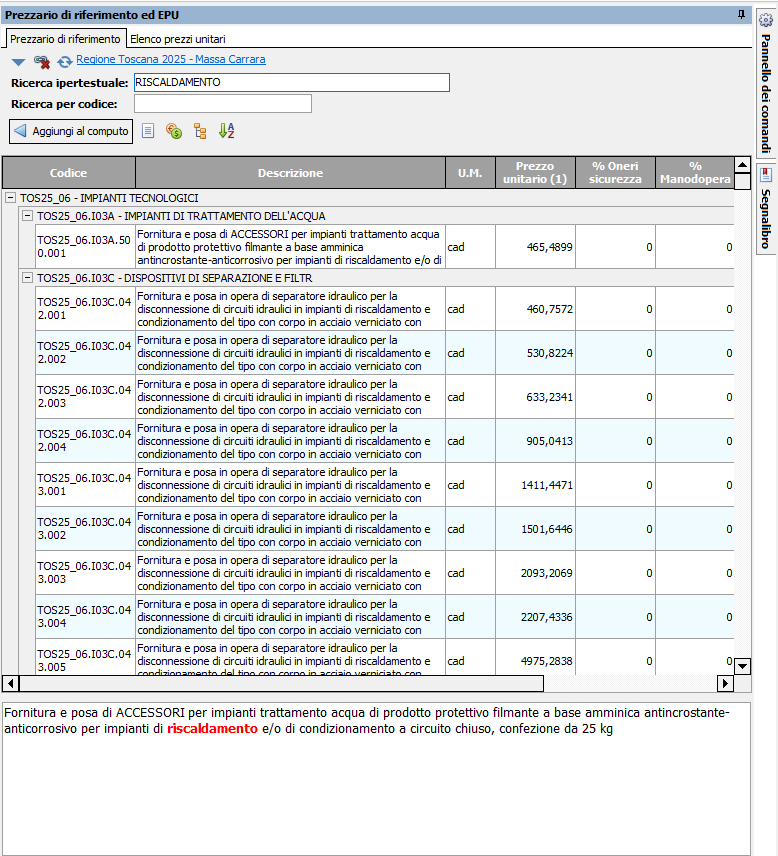Switch to the Elenco prezzi unitari tab
The height and width of the screenshot is (856, 778).
[x=177, y=39]
